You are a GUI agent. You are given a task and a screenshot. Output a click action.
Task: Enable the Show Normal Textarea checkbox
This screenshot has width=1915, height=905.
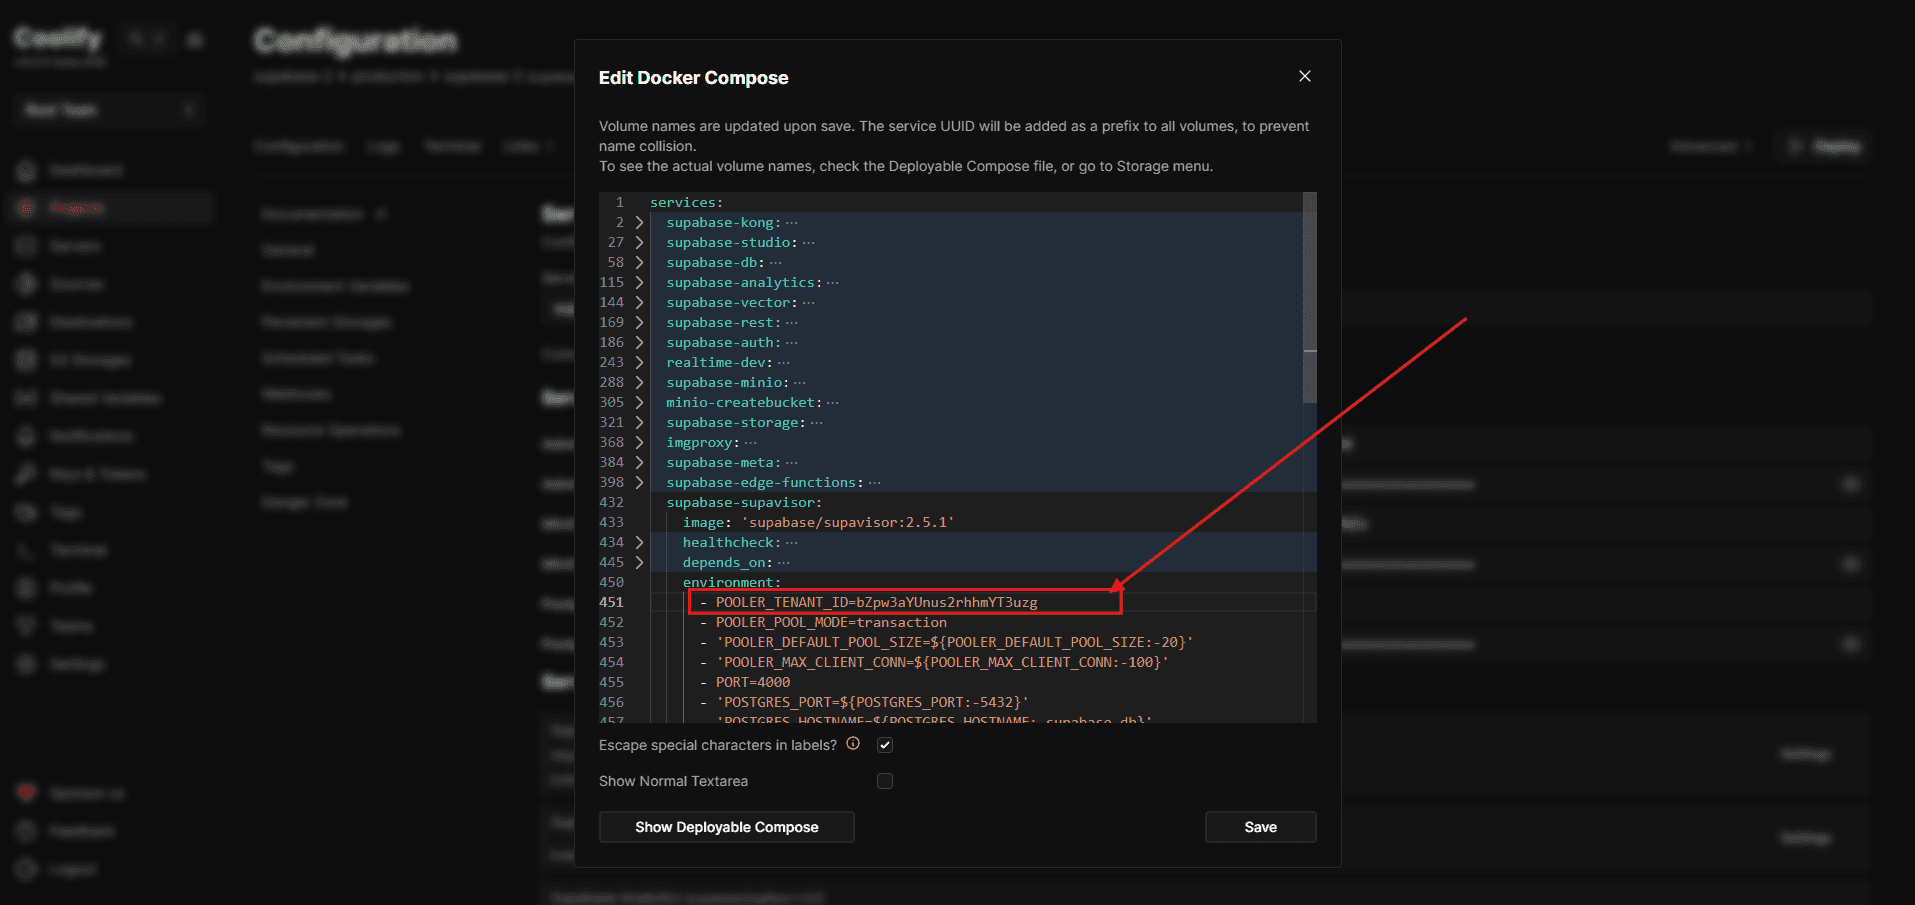click(x=885, y=781)
